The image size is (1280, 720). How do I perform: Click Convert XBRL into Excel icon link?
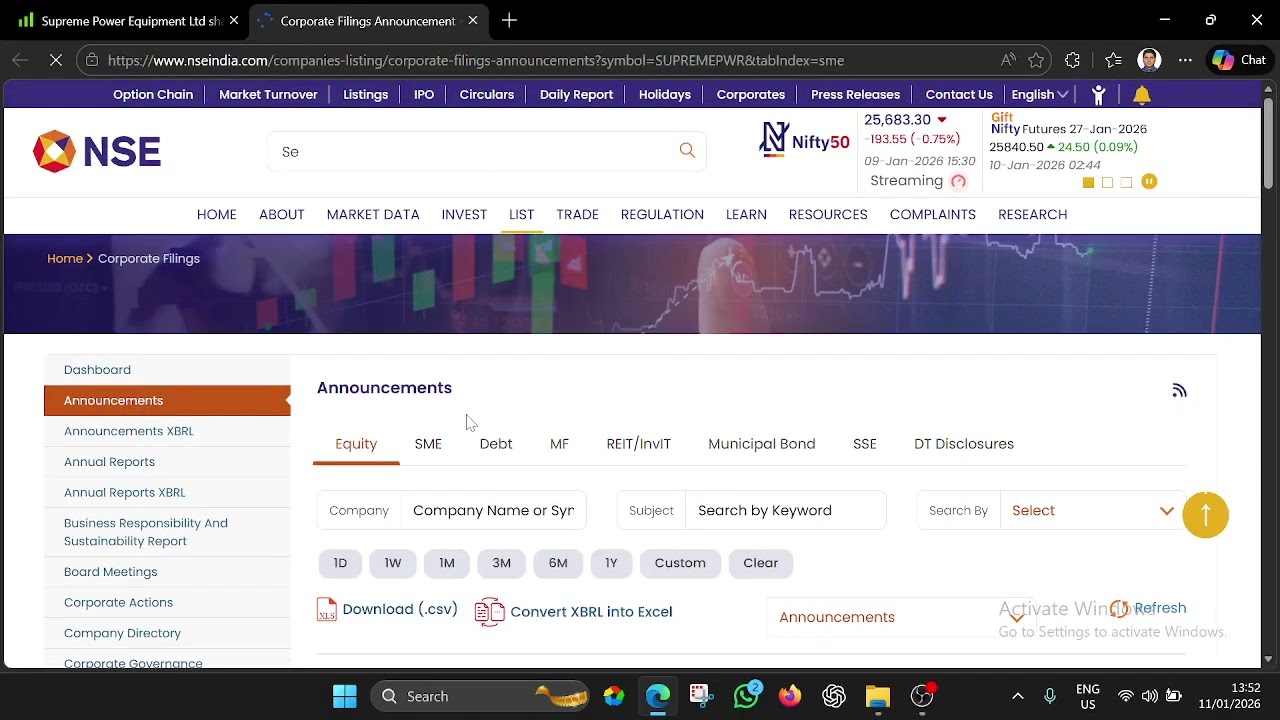[574, 612]
